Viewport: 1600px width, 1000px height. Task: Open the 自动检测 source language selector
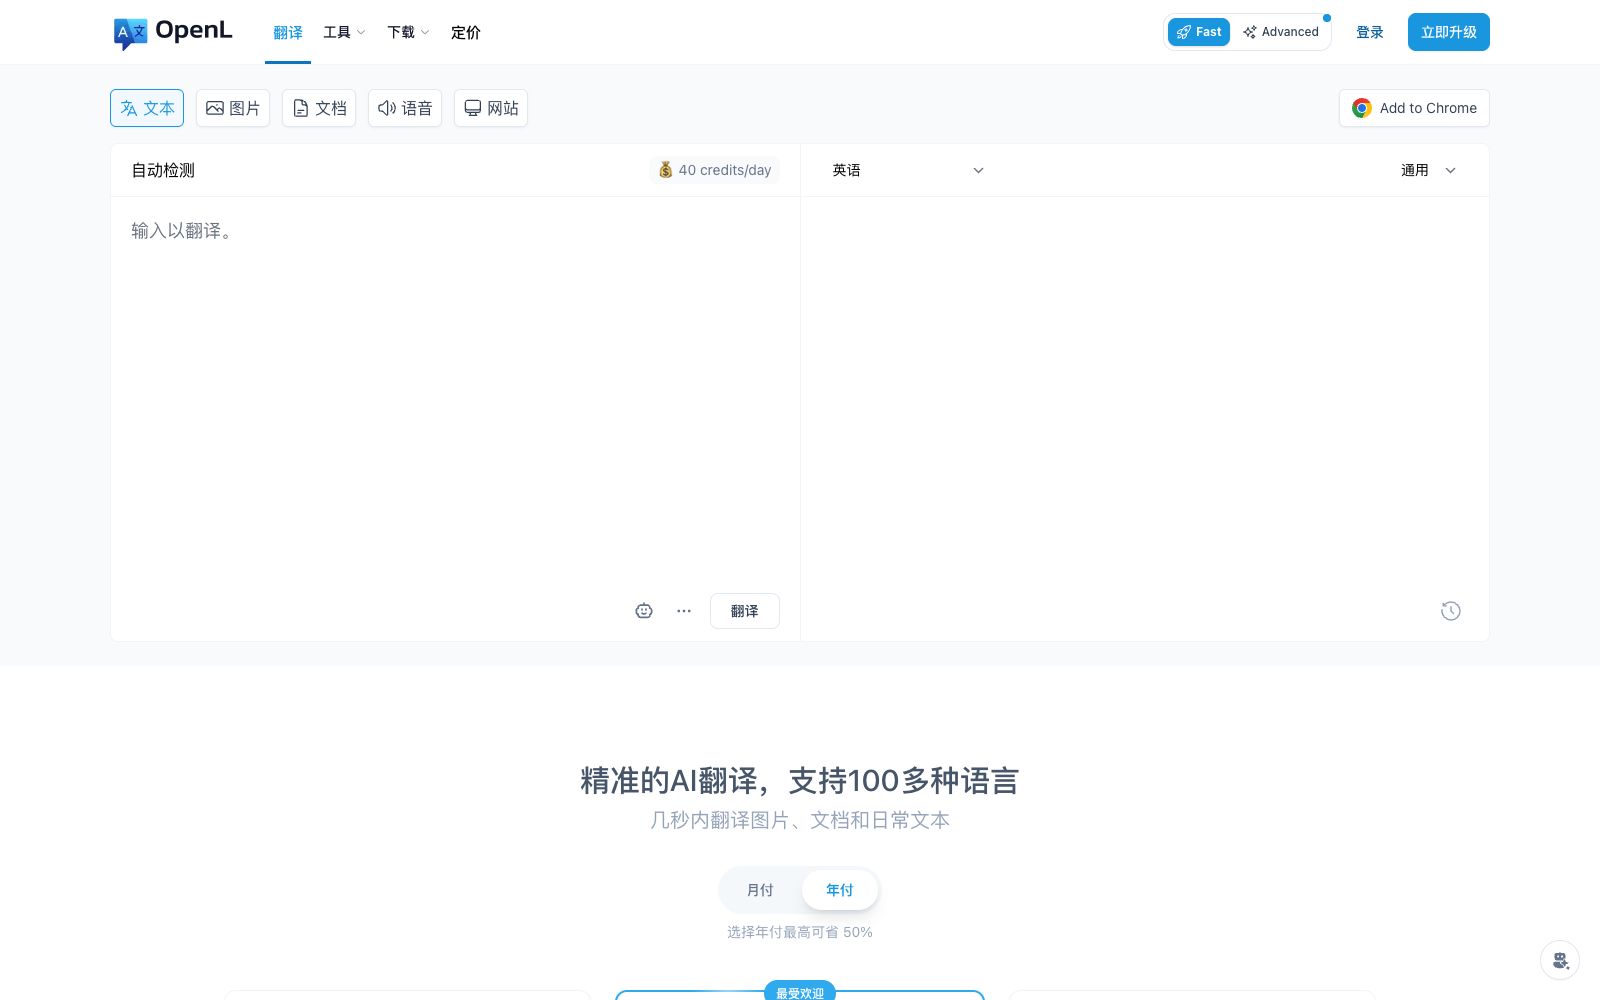coord(163,170)
